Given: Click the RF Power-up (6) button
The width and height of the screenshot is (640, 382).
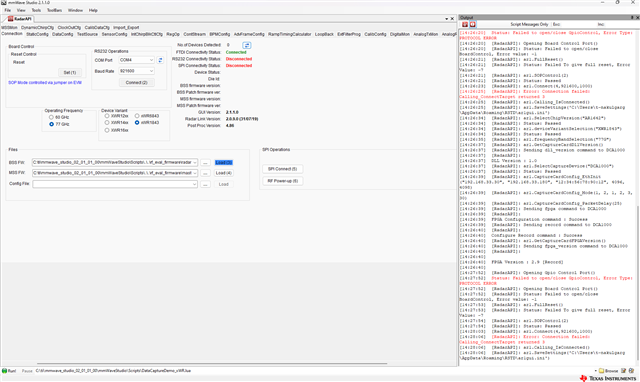Looking at the screenshot, I should pyautogui.click(x=282, y=181).
